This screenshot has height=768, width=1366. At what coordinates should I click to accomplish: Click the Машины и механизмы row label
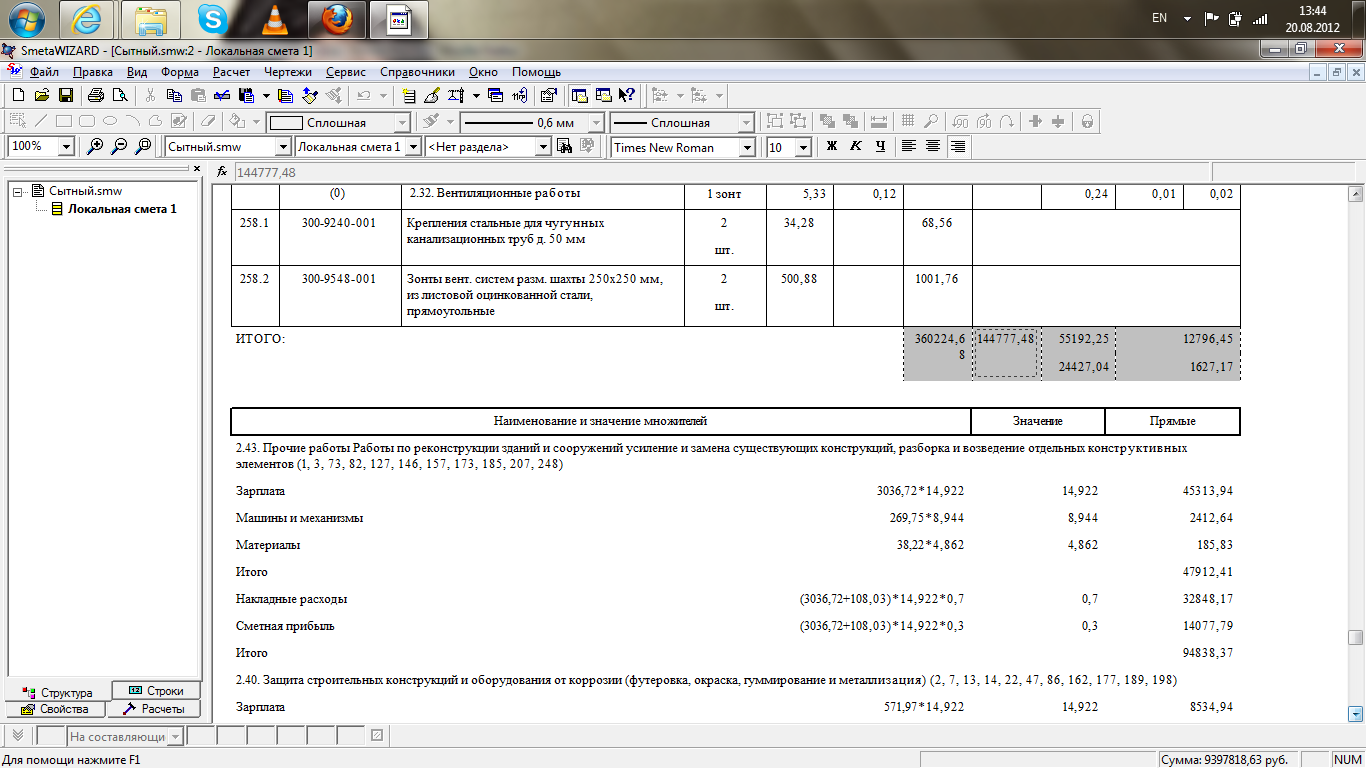299,518
